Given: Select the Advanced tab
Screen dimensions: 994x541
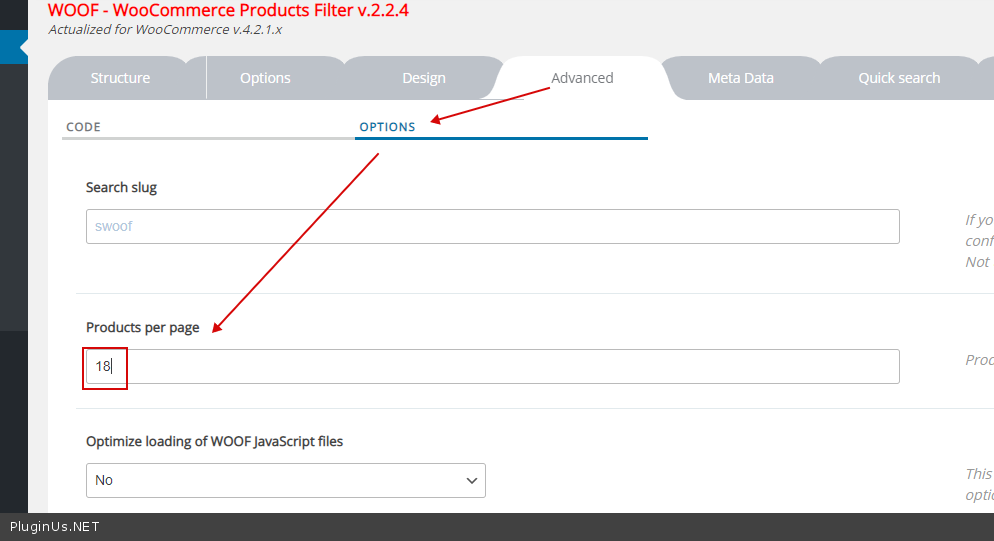Looking at the screenshot, I should click(x=582, y=78).
